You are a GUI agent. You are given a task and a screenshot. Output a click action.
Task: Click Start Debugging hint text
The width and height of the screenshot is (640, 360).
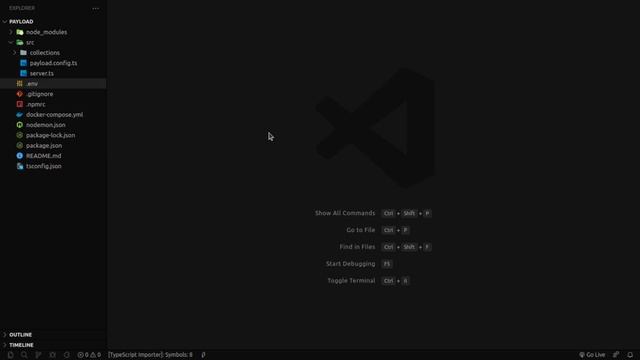point(350,264)
